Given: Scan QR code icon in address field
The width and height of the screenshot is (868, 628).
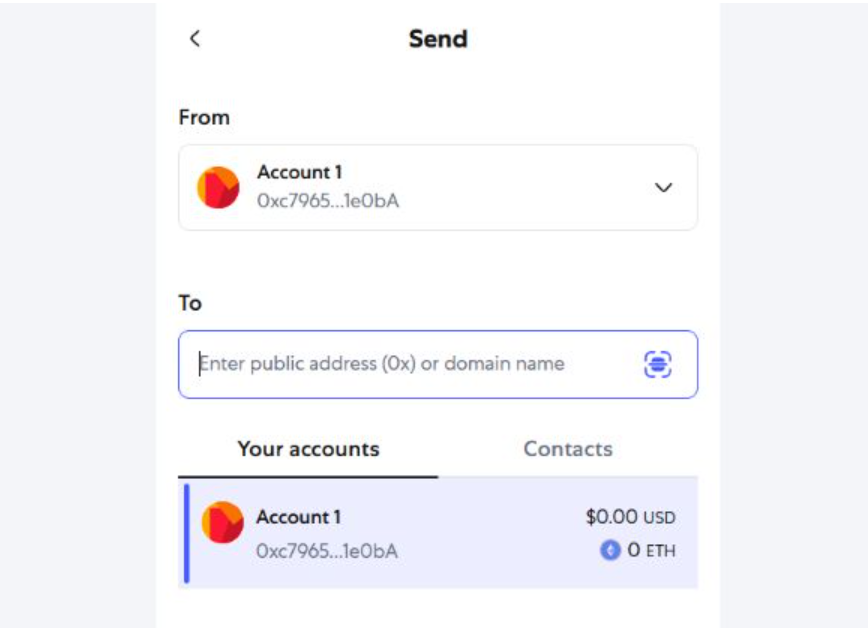Looking at the screenshot, I should click(x=657, y=364).
